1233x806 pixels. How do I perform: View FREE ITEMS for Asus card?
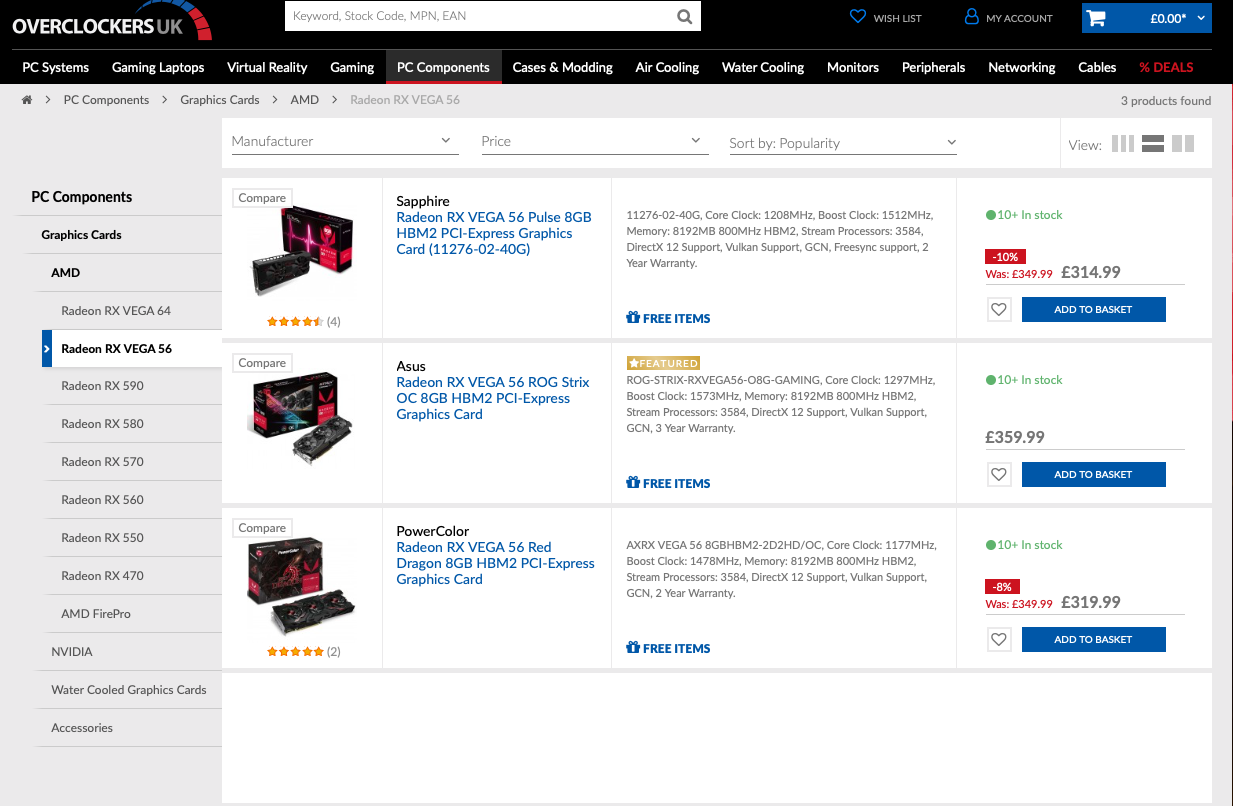pyautogui.click(x=668, y=483)
